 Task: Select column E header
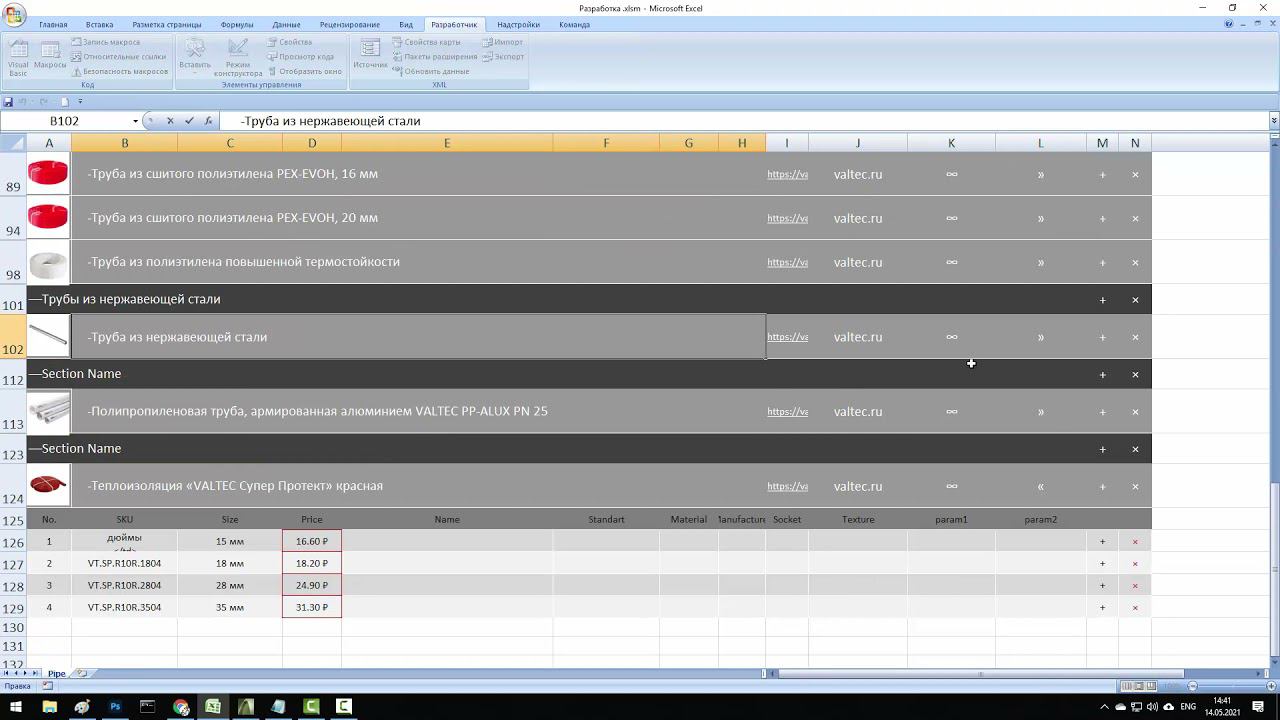click(x=447, y=143)
